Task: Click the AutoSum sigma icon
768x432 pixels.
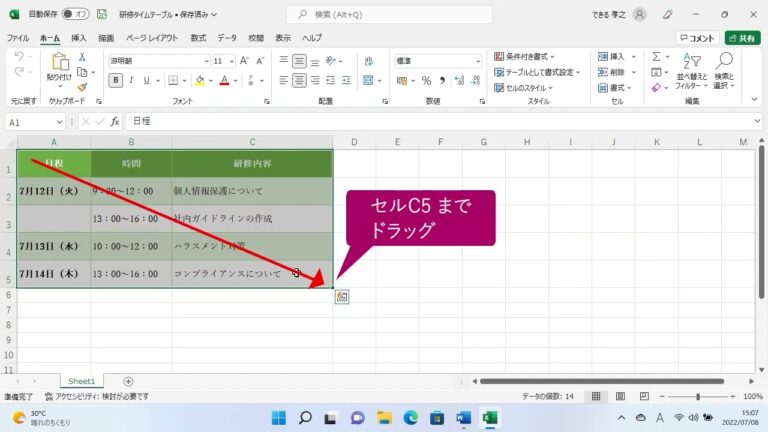Action: coord(656,57)
